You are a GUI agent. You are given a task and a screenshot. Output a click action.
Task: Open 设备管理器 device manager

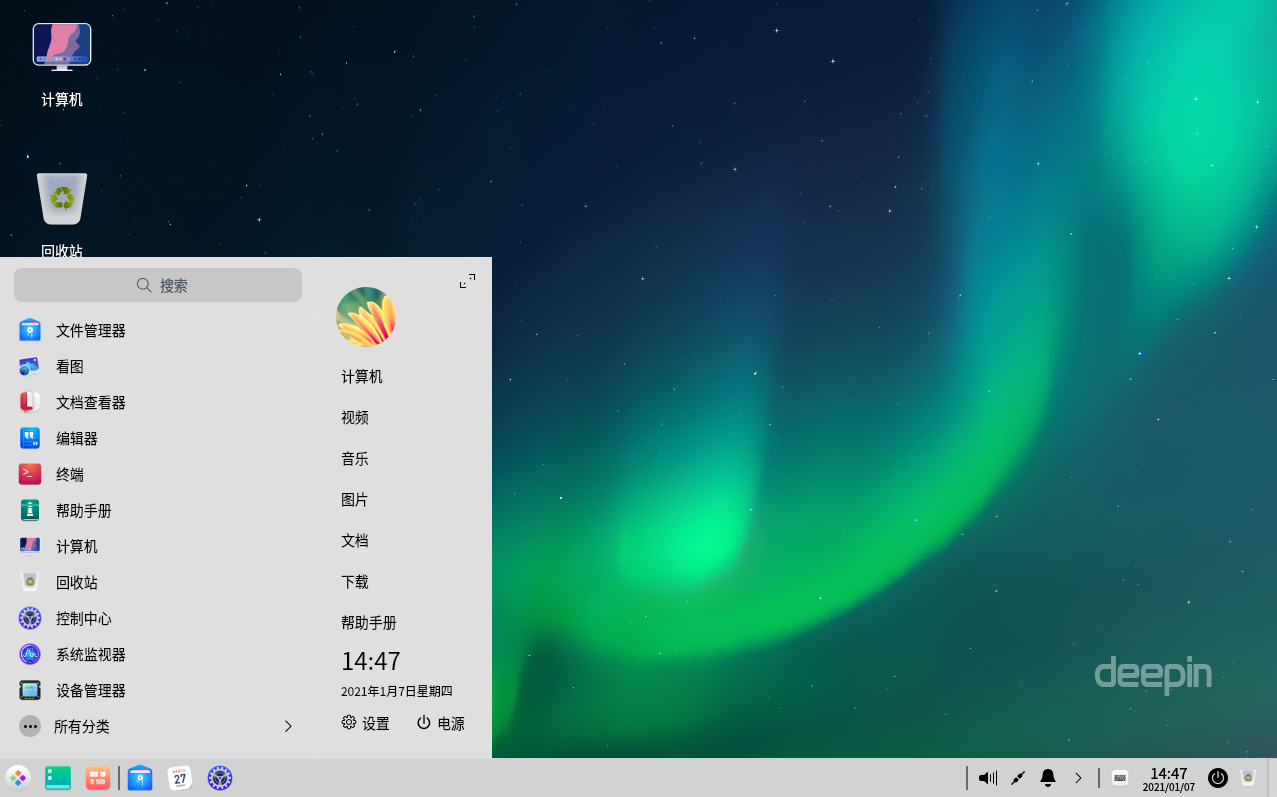tap(90, 691)
